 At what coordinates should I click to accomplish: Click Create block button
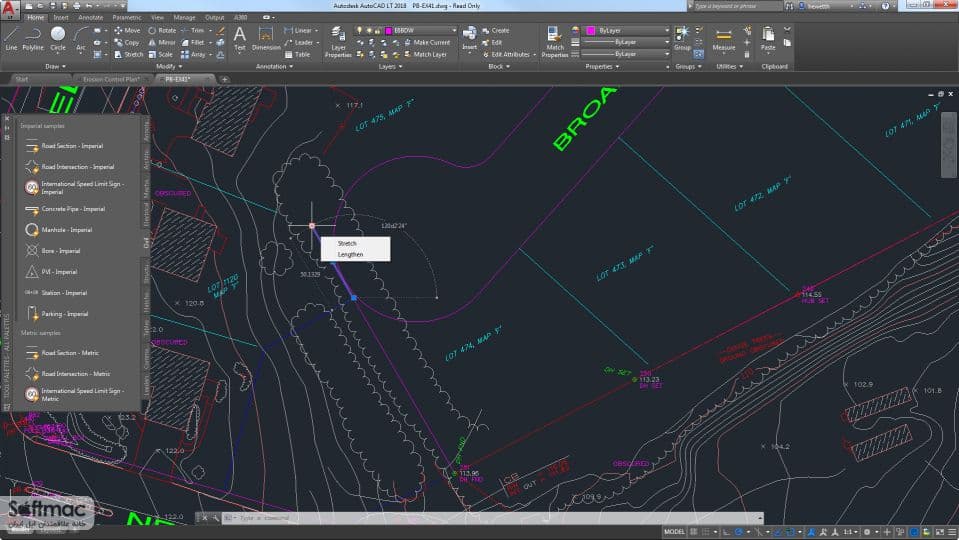496,30
